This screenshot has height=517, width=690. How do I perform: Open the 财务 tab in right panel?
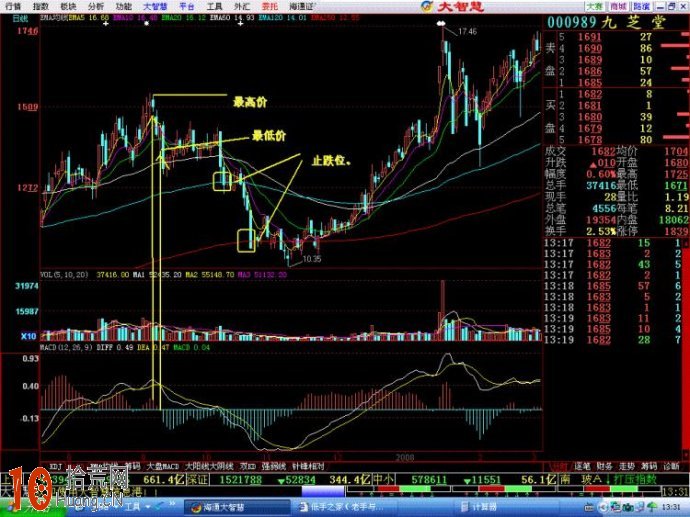point(604,466)
